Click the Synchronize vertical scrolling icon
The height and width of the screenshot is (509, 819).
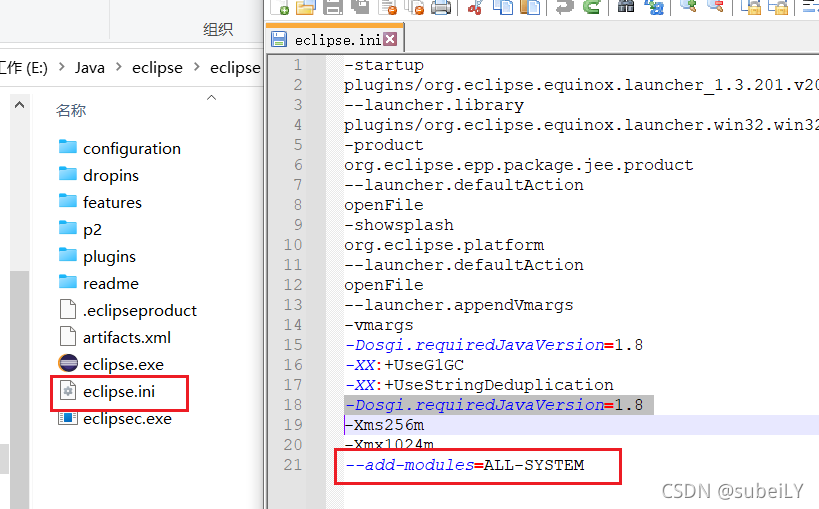click(x=753, y=7)
